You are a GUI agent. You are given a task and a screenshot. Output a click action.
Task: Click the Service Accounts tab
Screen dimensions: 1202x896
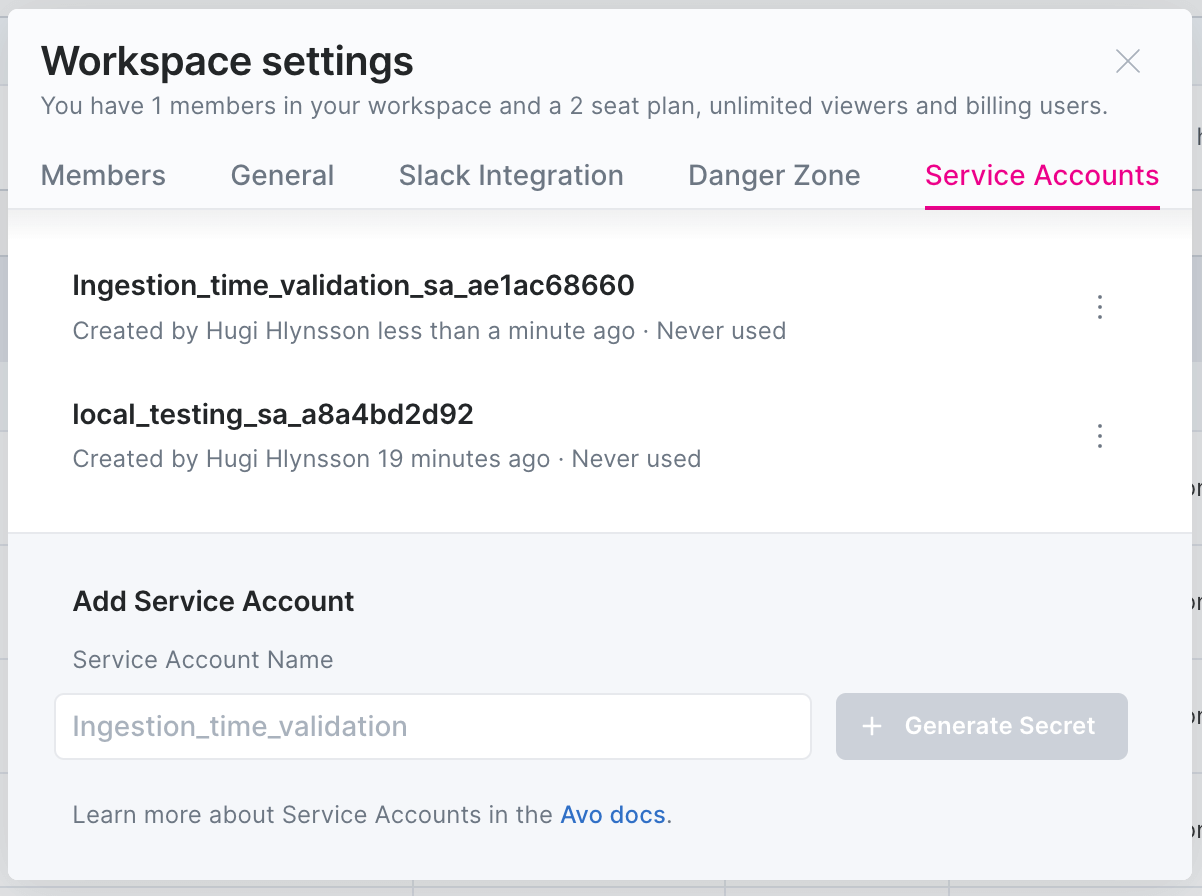[x=1041, y=176]
